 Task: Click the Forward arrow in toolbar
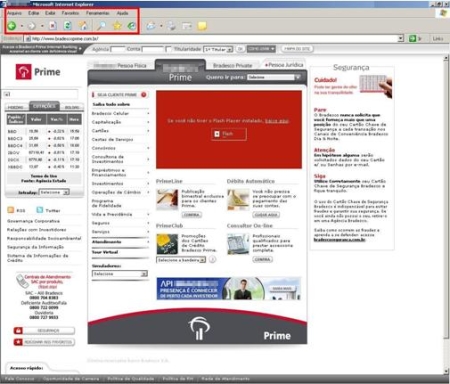click(x=32, y=26)
